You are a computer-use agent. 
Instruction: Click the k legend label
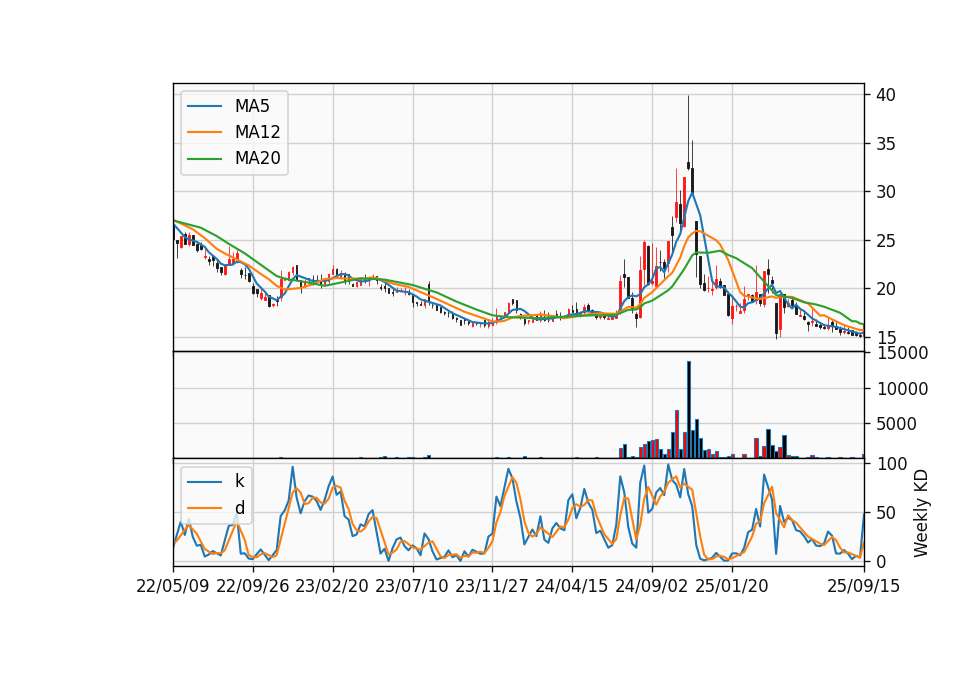(x=239, y=481)
